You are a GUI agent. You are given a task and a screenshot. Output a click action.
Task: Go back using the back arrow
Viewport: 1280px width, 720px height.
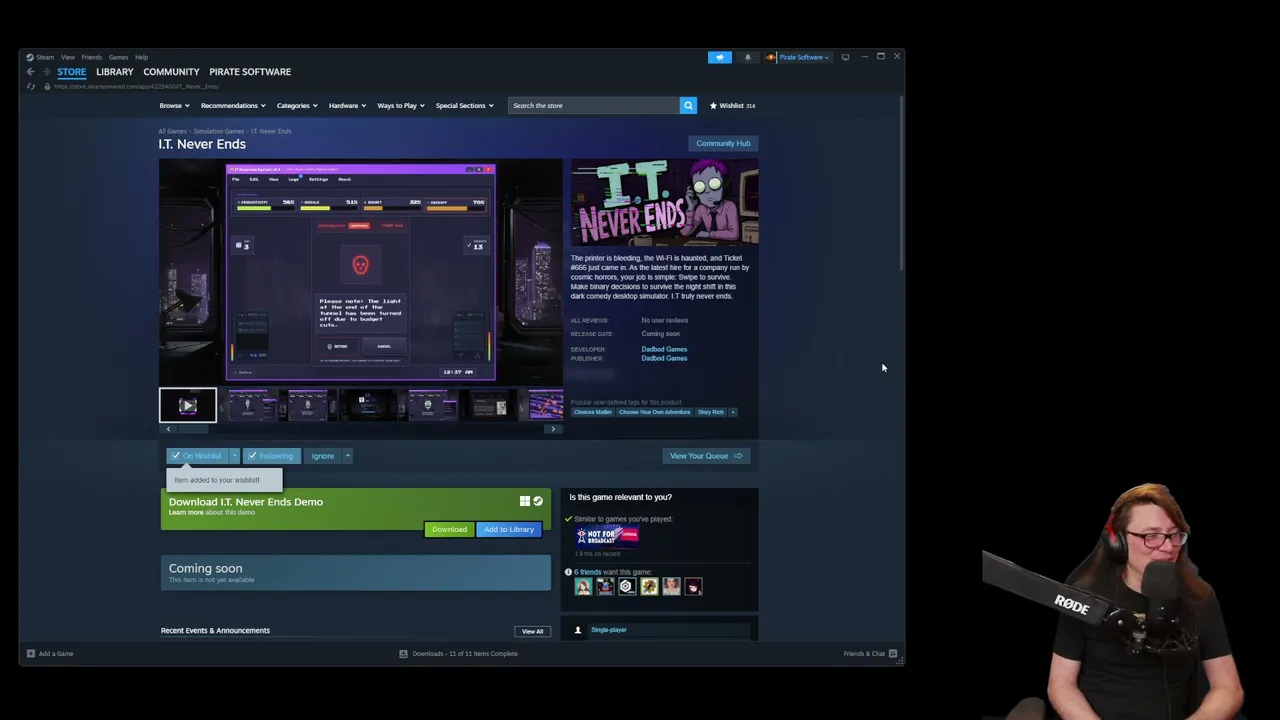30,72
